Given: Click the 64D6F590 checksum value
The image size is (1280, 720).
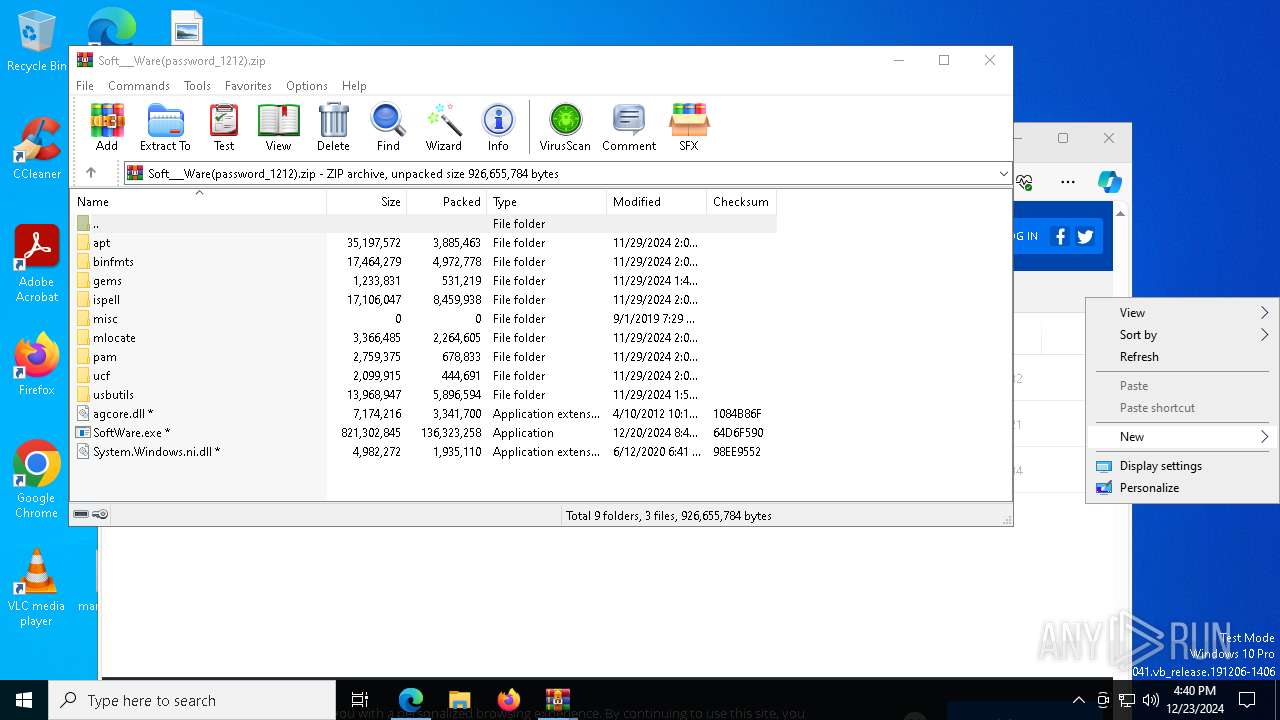Looking at the screenshot, I should 738,433.
